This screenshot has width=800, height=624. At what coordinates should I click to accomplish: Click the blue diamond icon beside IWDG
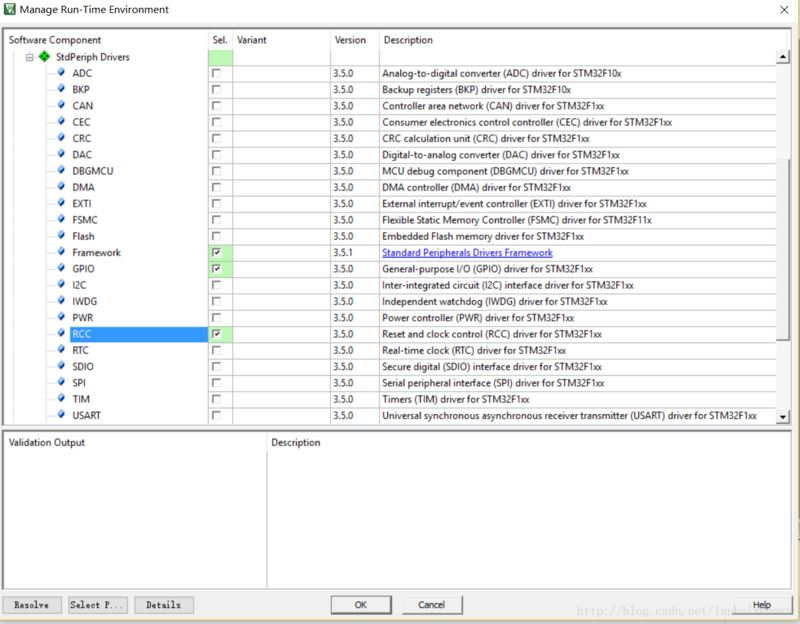tap(61, 301)
